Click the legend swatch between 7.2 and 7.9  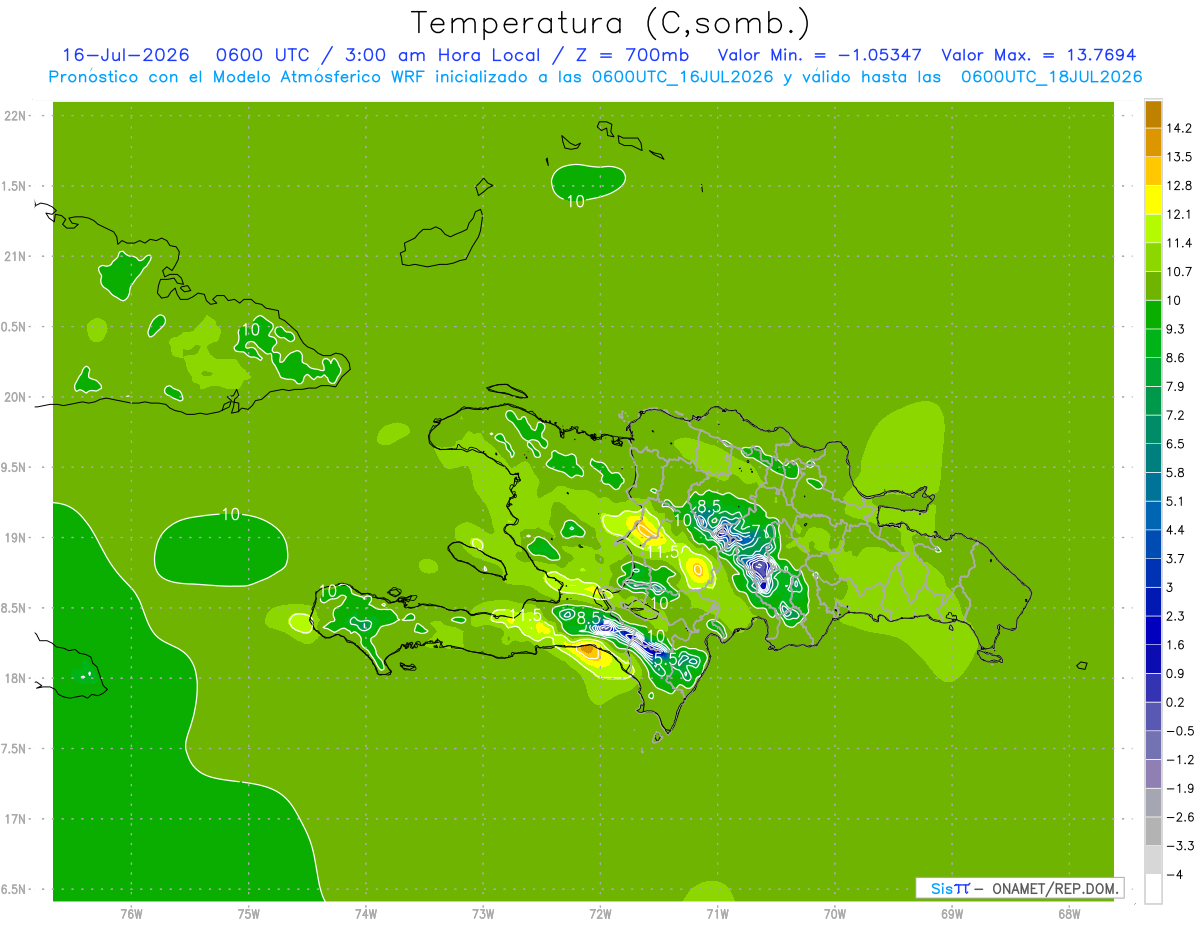[x=1153, y=400]
